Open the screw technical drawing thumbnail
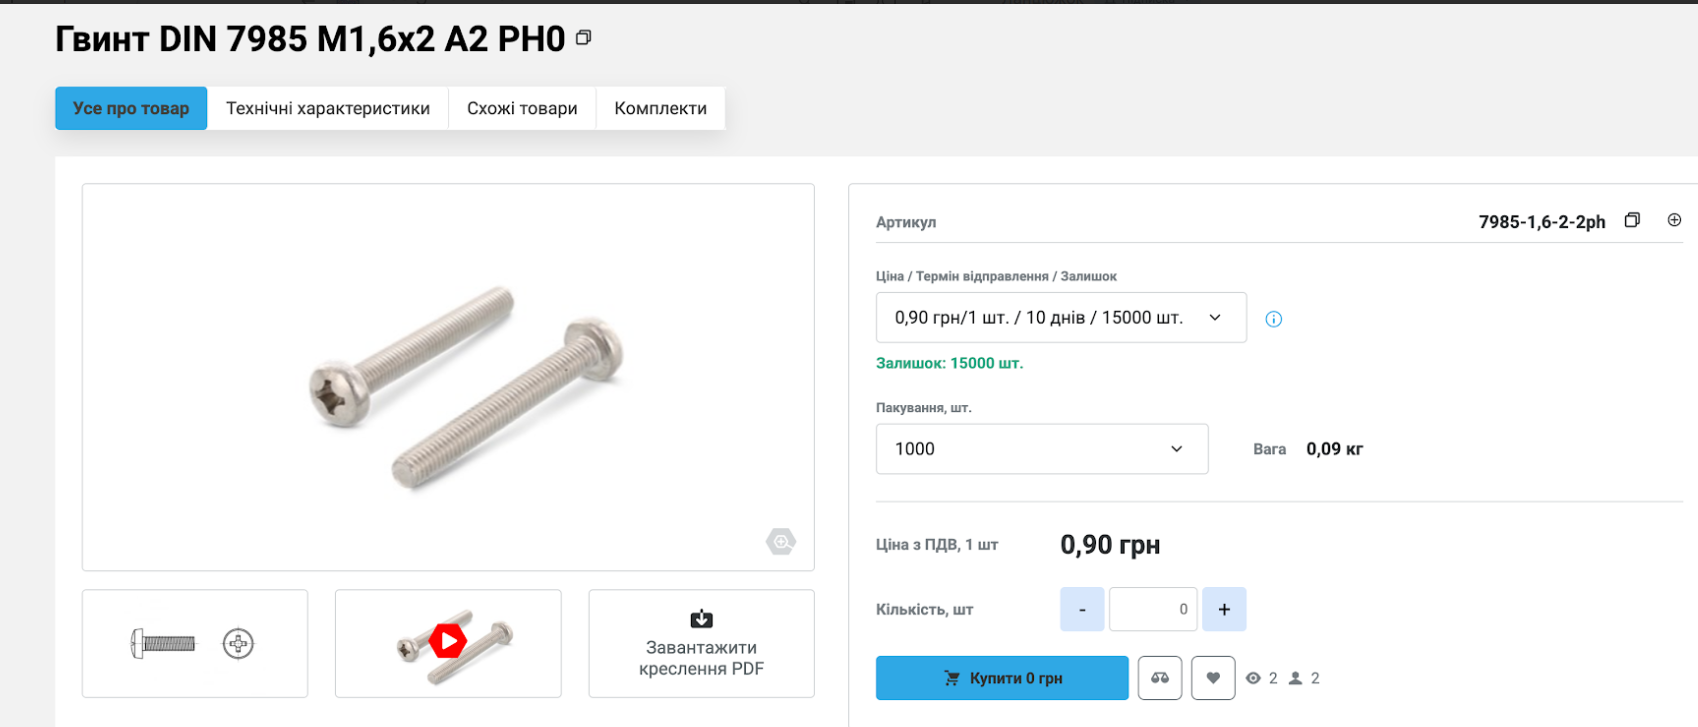 pyautogui.click(x=195, y=643)
